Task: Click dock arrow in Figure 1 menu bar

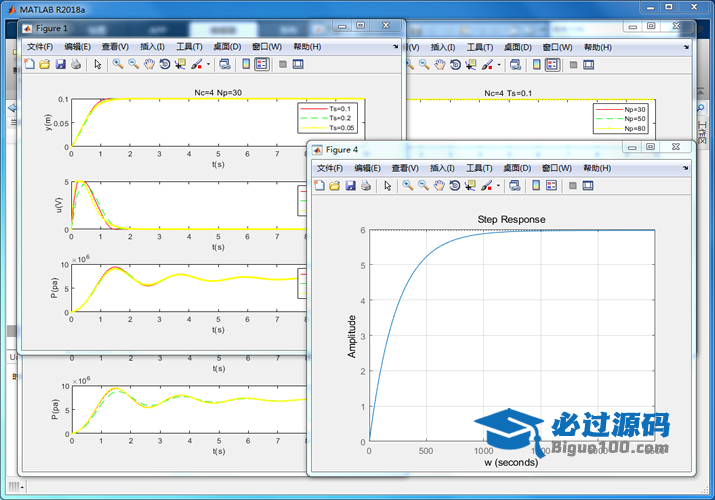Action: click(x=395, y=46)
